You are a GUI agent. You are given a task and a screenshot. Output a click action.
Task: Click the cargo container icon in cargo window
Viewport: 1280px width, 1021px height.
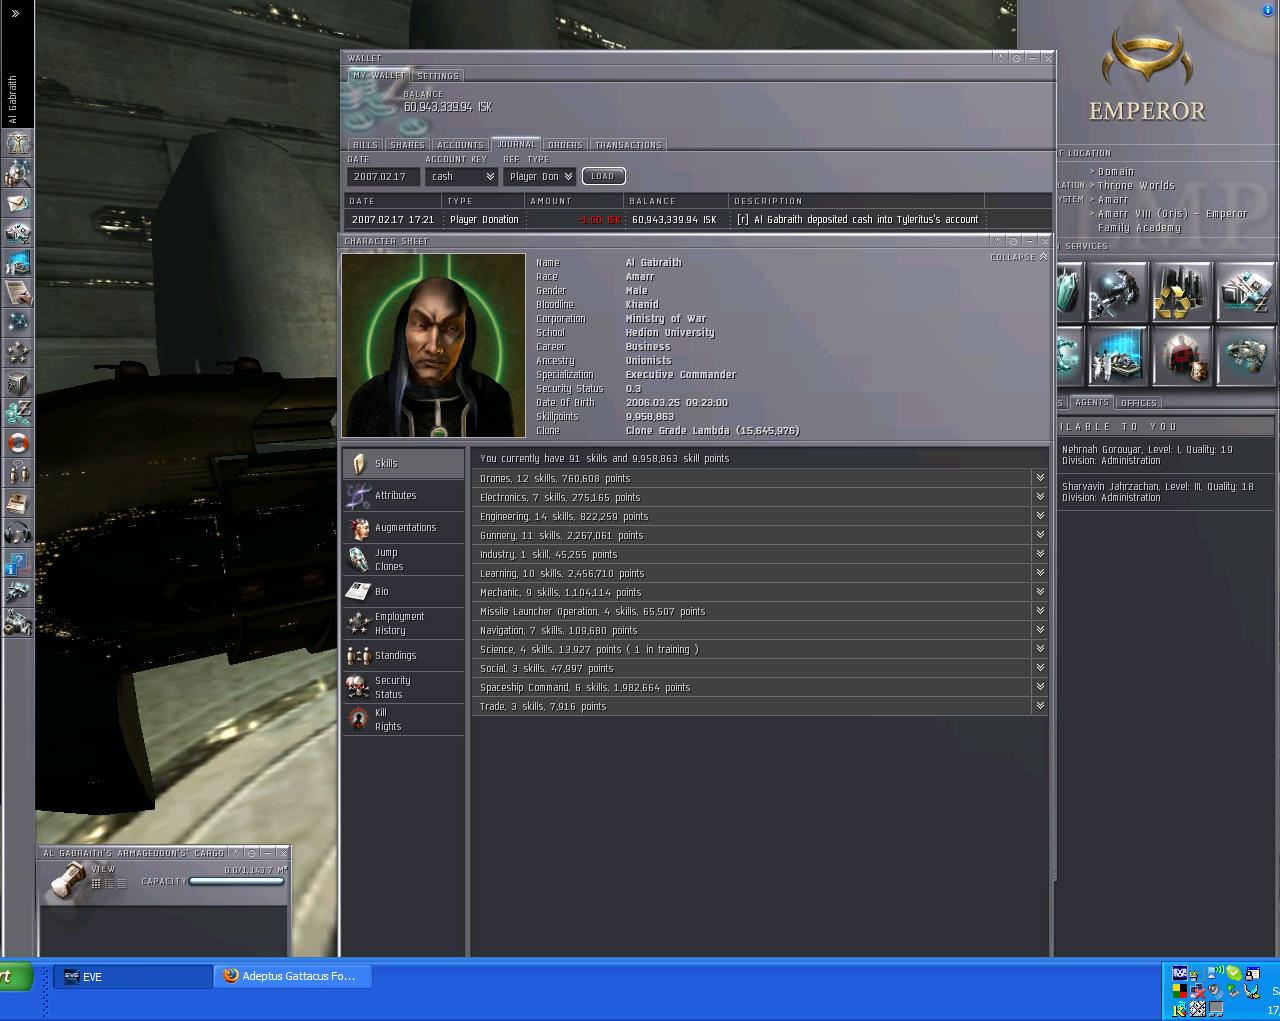pos(68,880)
